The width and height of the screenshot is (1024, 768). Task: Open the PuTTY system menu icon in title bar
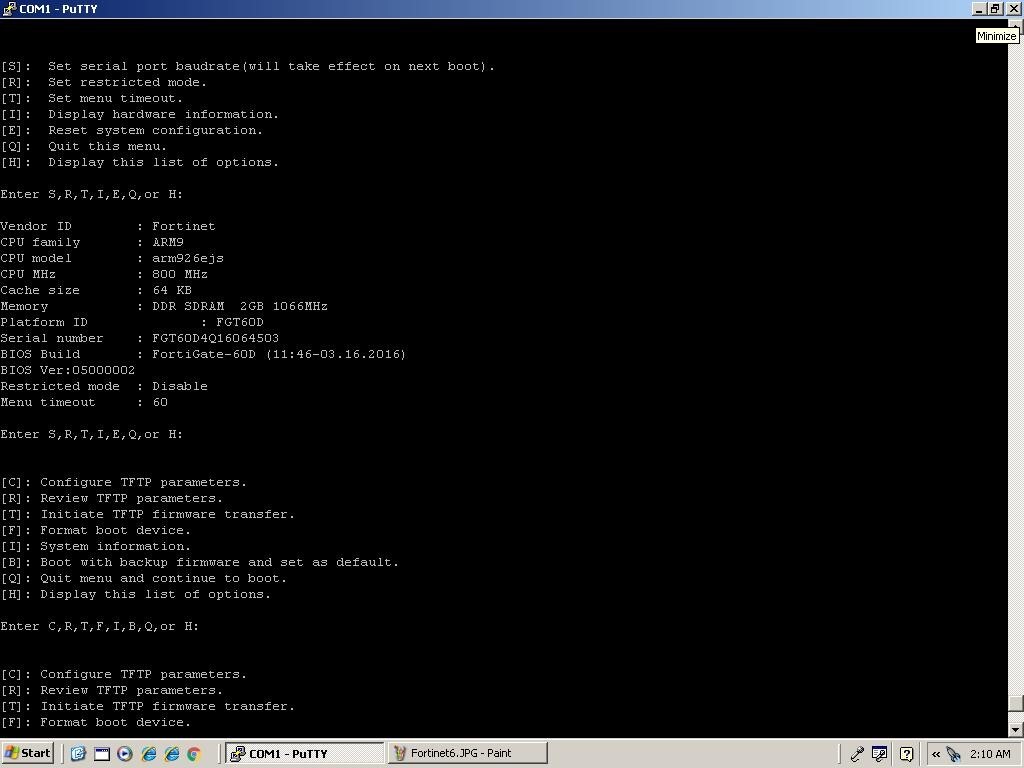(x=9, y=8)
